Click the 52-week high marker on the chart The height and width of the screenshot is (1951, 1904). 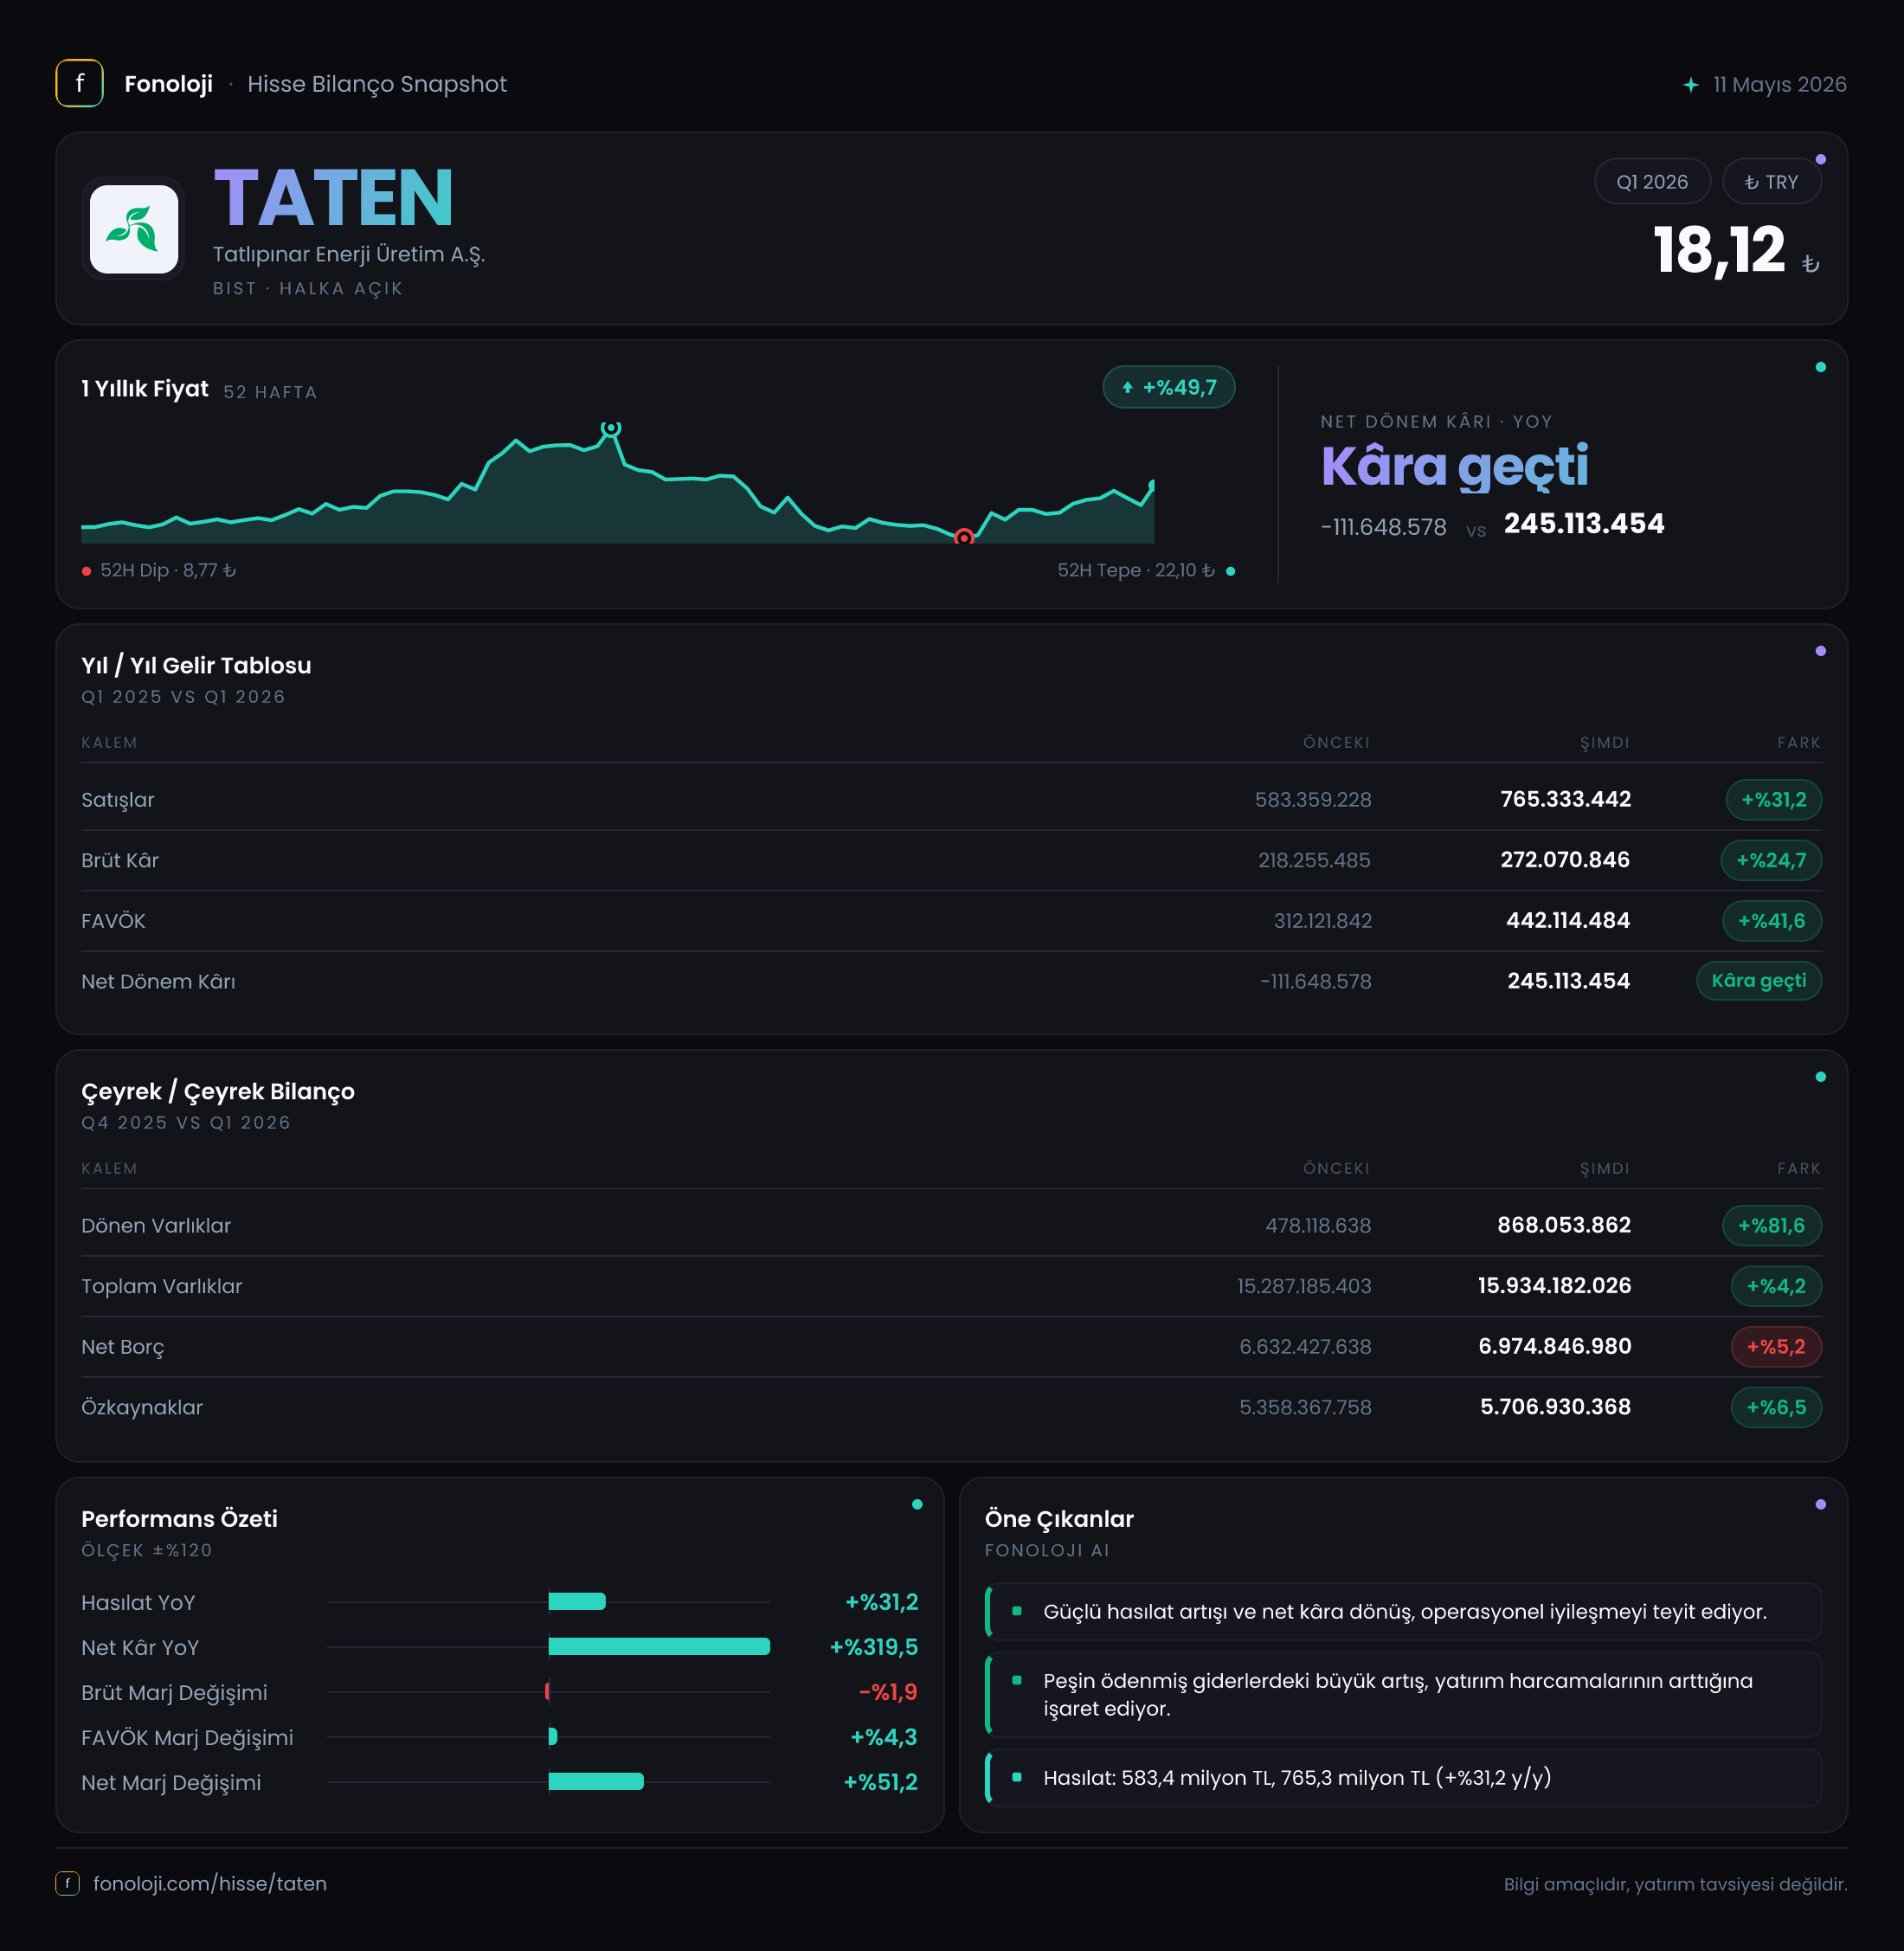coord(610,428)
